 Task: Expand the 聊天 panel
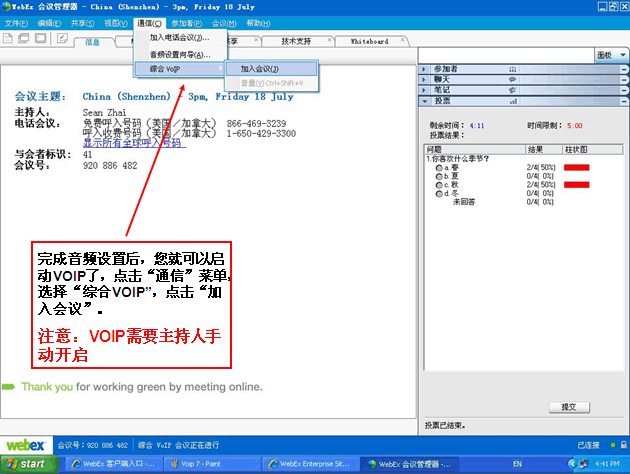tap(424, 80)
